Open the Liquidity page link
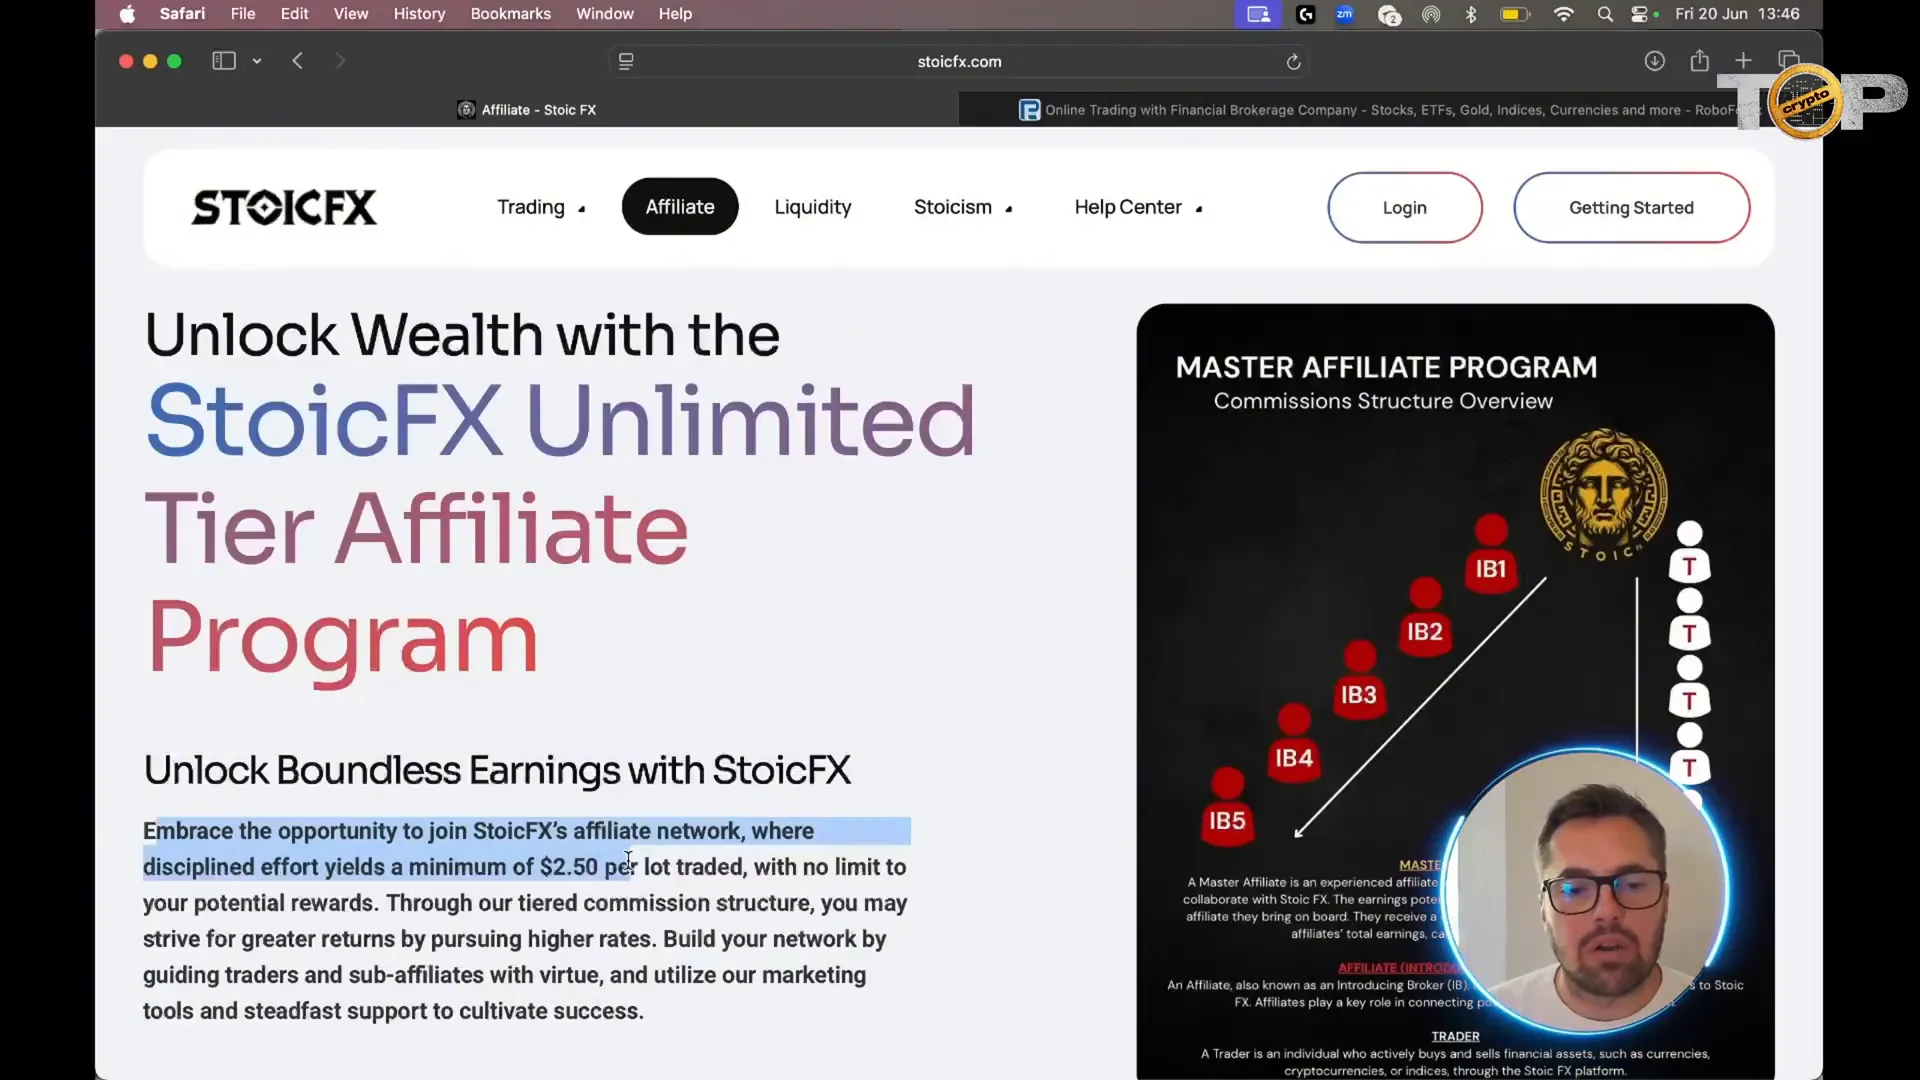 pyautogui.click(x=813, y=207)
